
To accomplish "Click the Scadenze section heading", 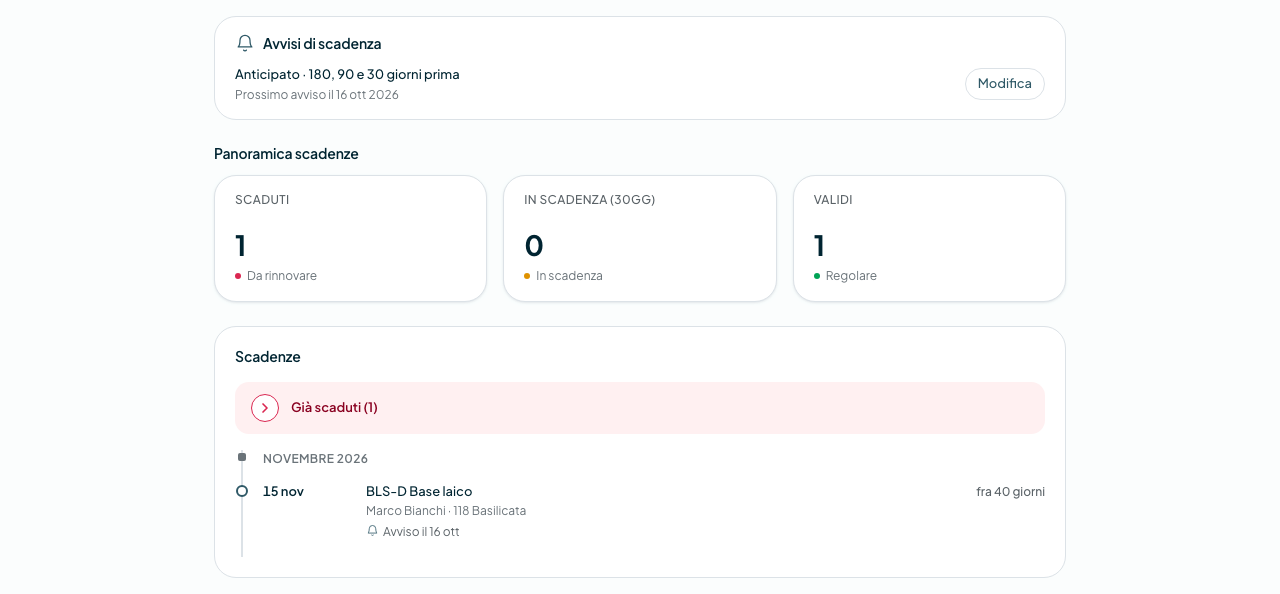I will (268, 357).
